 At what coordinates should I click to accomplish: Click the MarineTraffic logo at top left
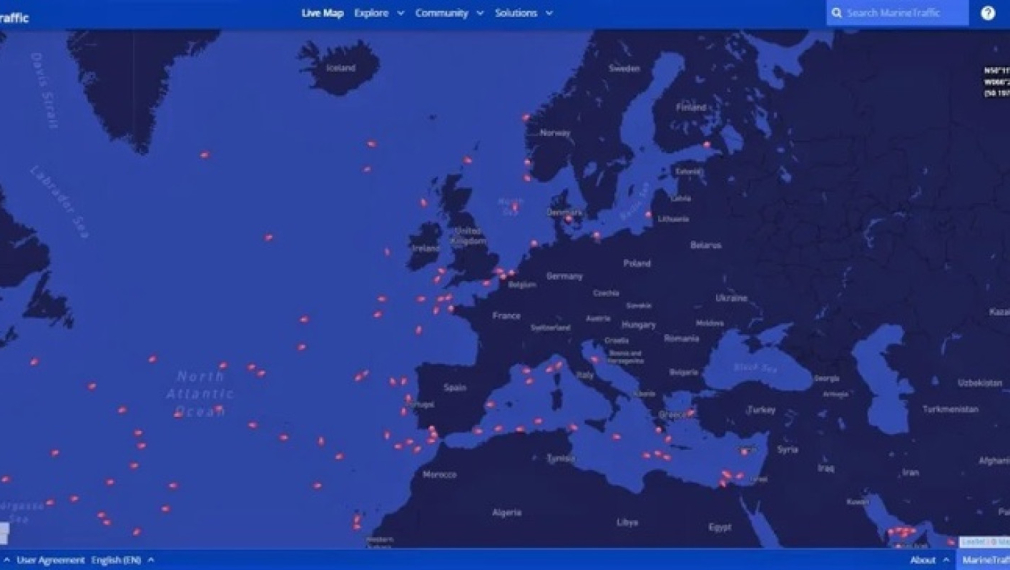(14, 18)
